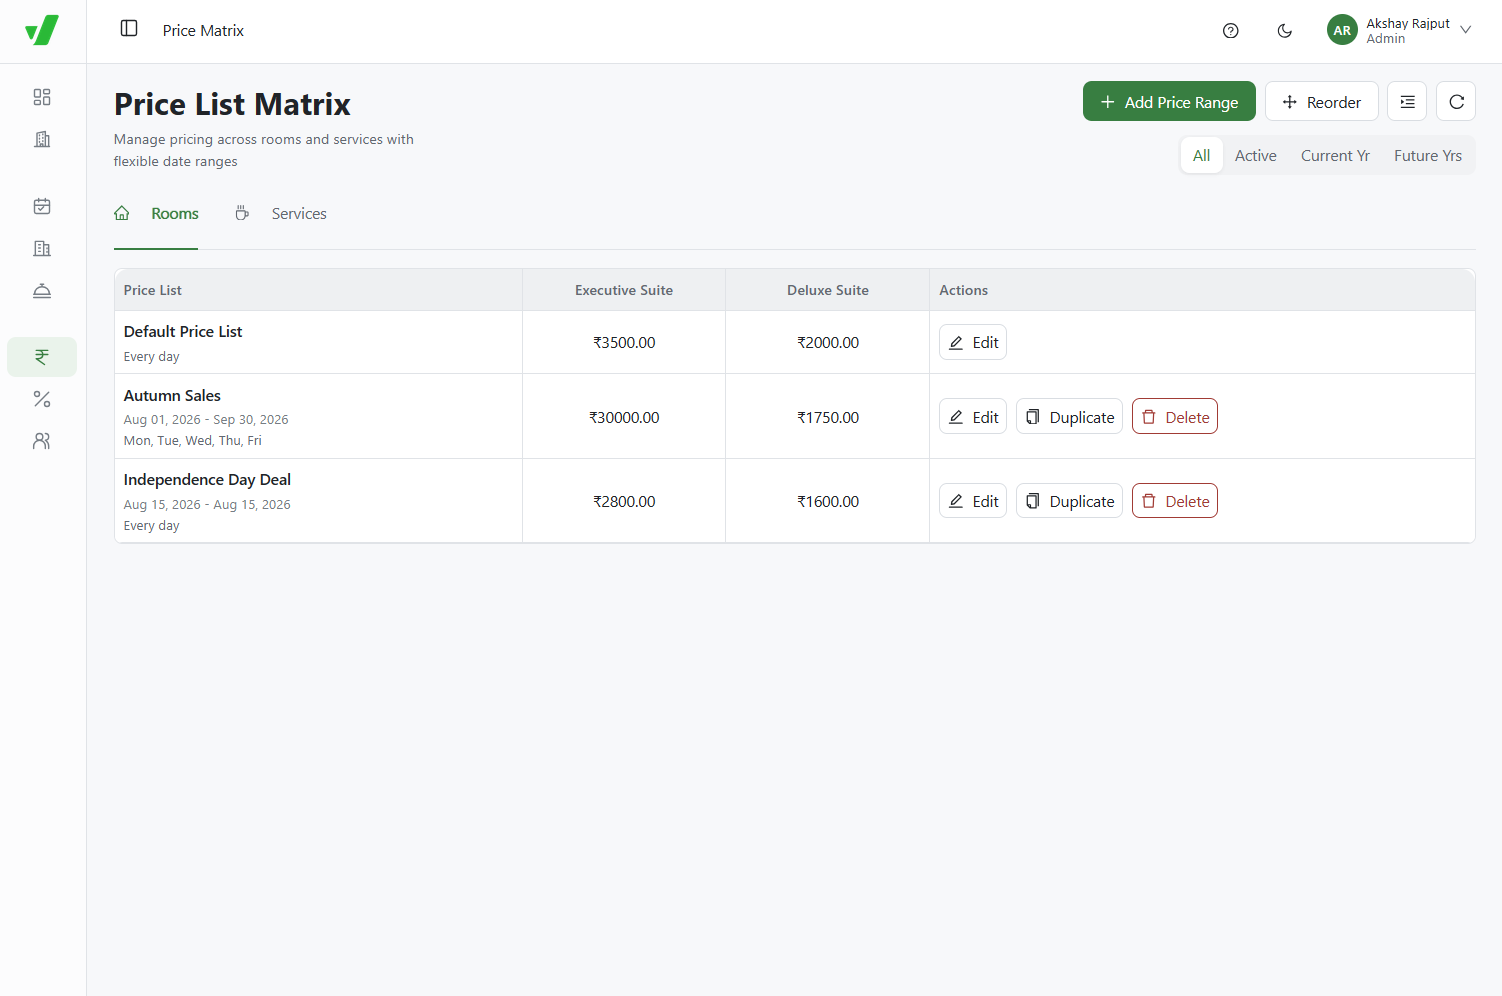Click the ₹3500.00 Default price cell

tap(624, 342)
